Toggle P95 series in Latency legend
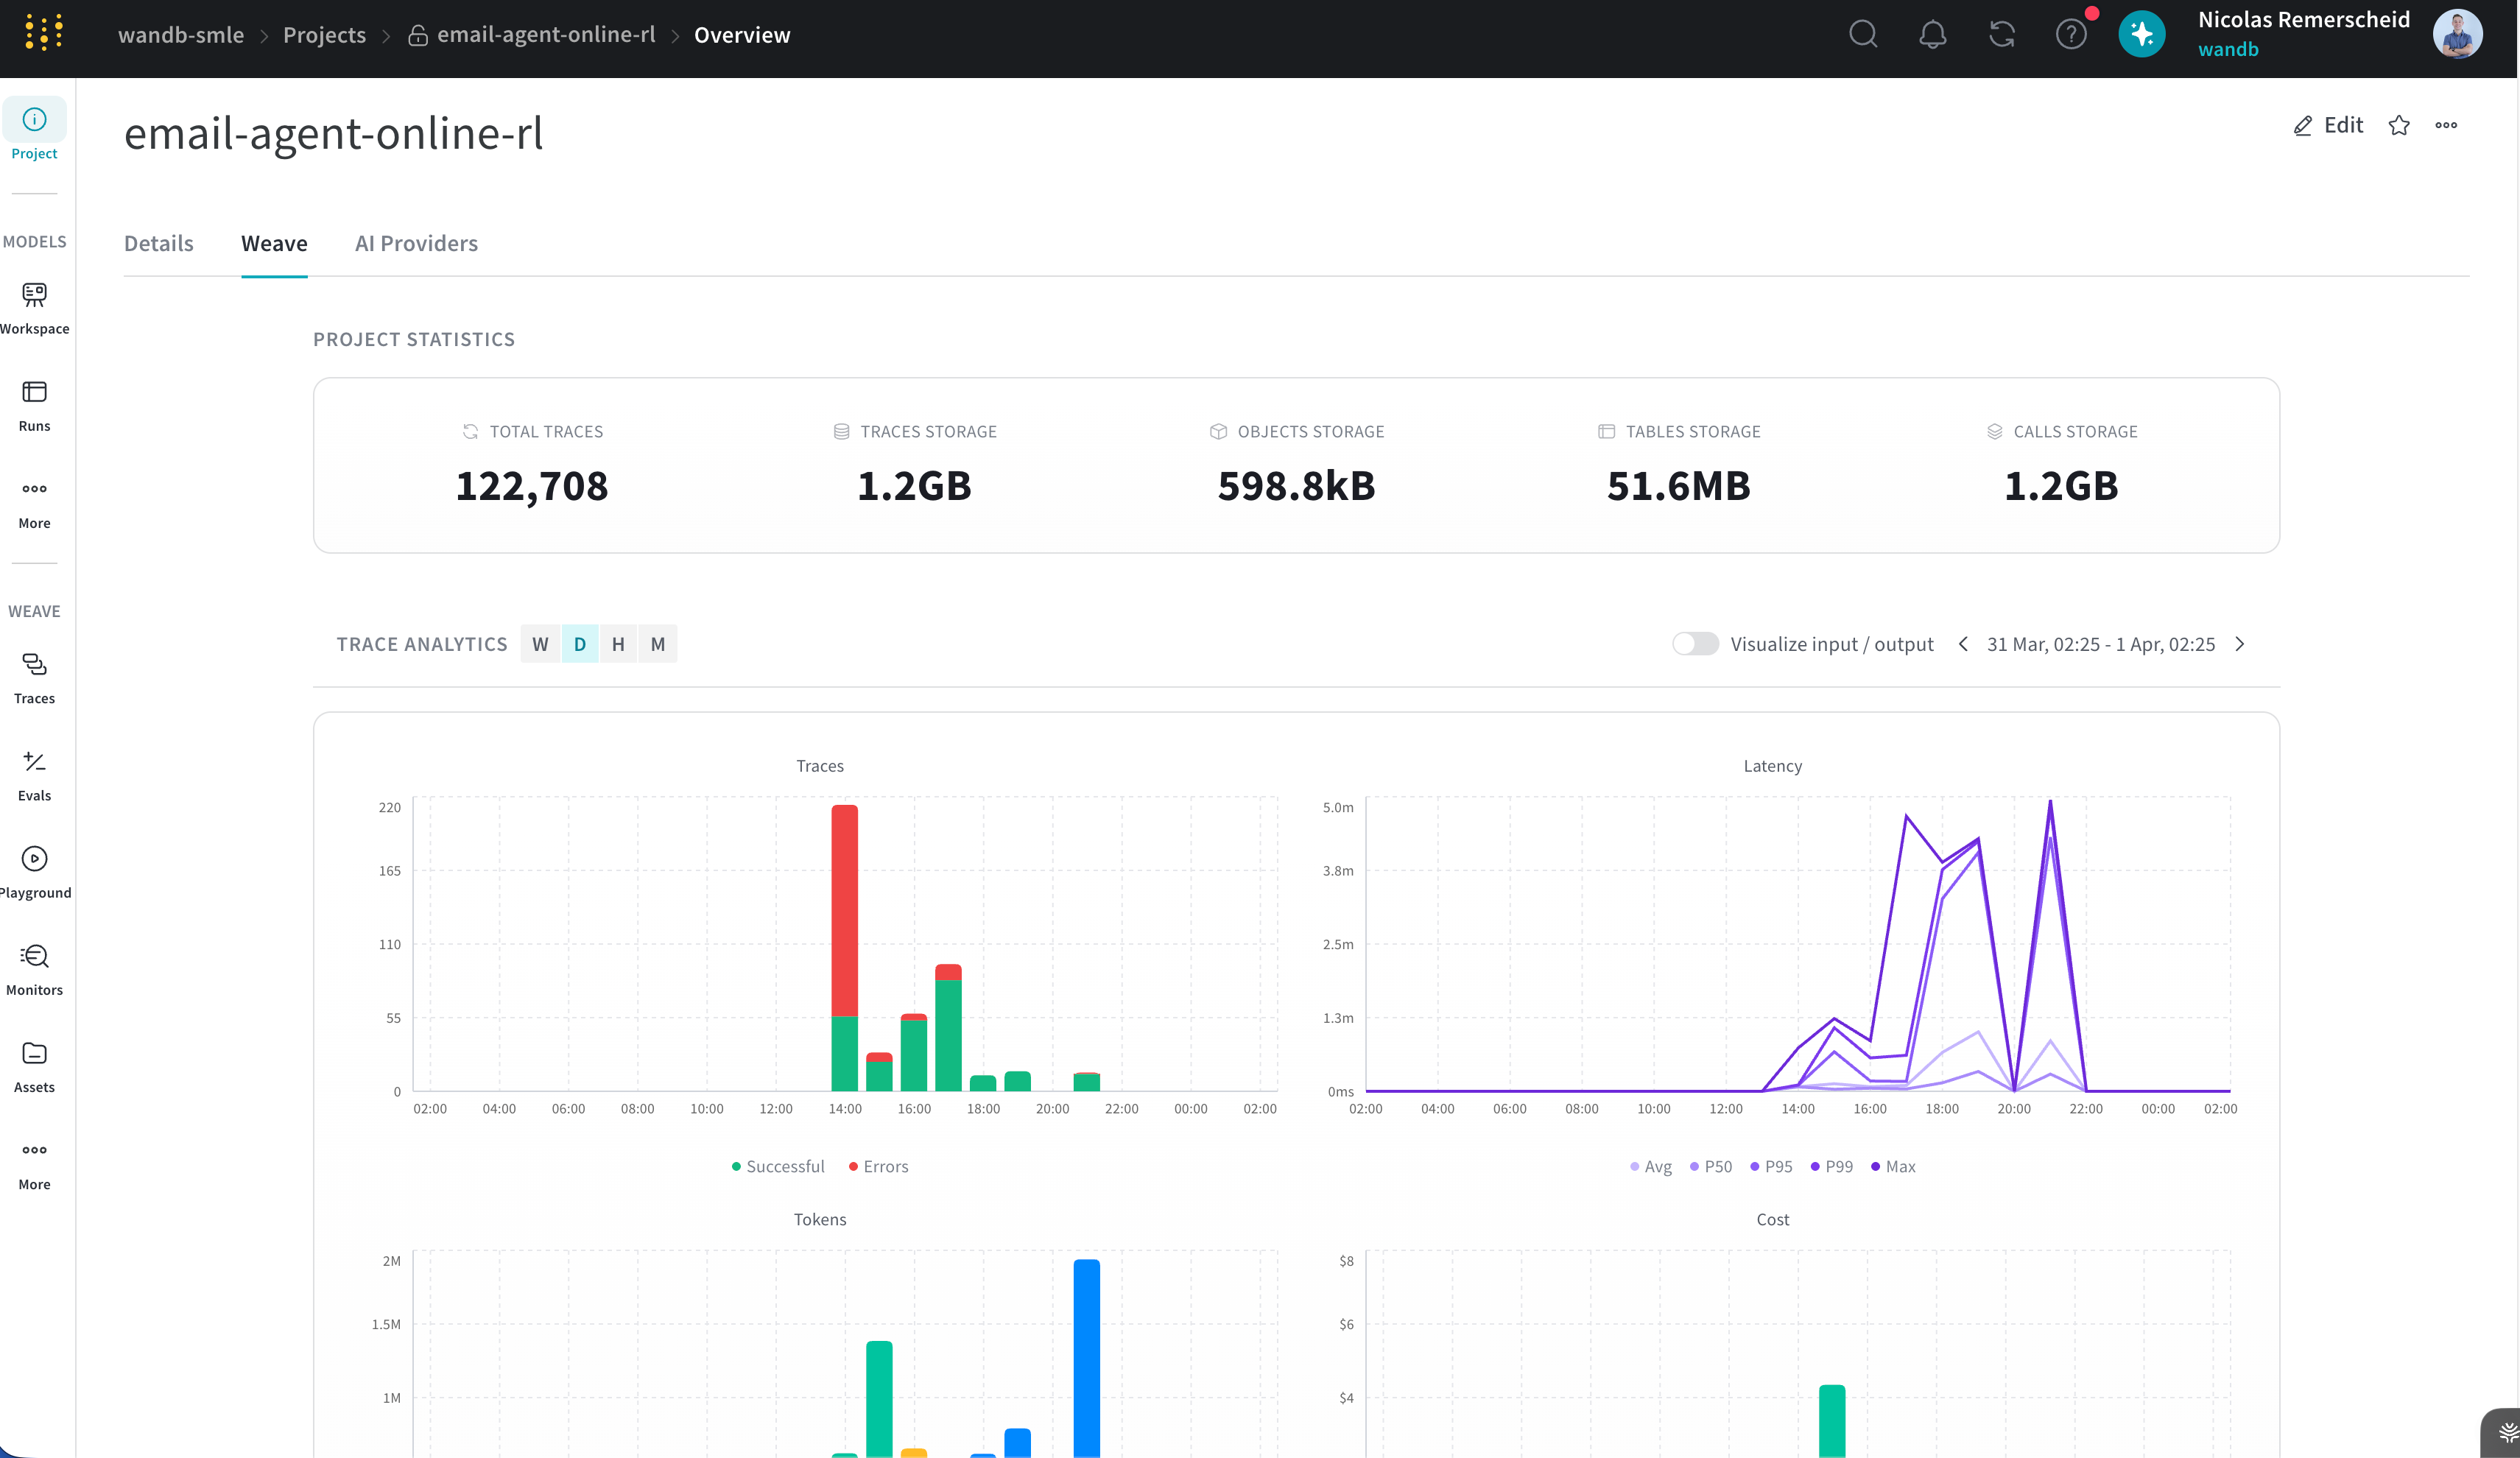The height and width of the screenshot is (1458, 2520). [1771, 1166]
